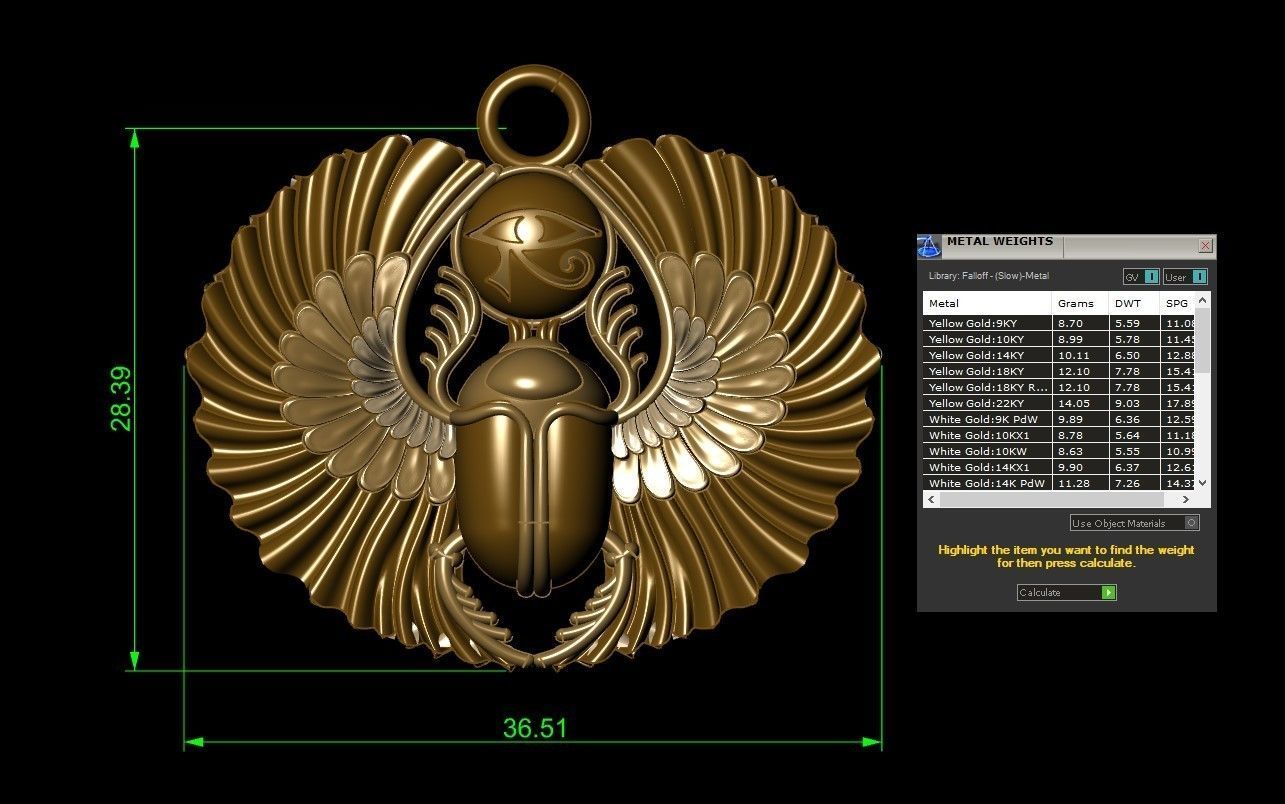This screenshot has height=804, width=1285.
Task: Click the circle icon on Use Object Materials
Action: 1191,522
